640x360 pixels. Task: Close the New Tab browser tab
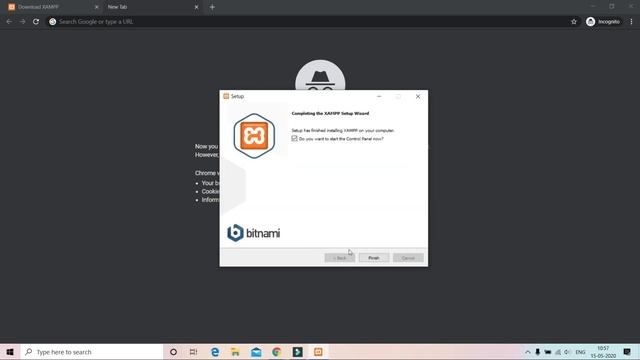click(x=196, y=7)
